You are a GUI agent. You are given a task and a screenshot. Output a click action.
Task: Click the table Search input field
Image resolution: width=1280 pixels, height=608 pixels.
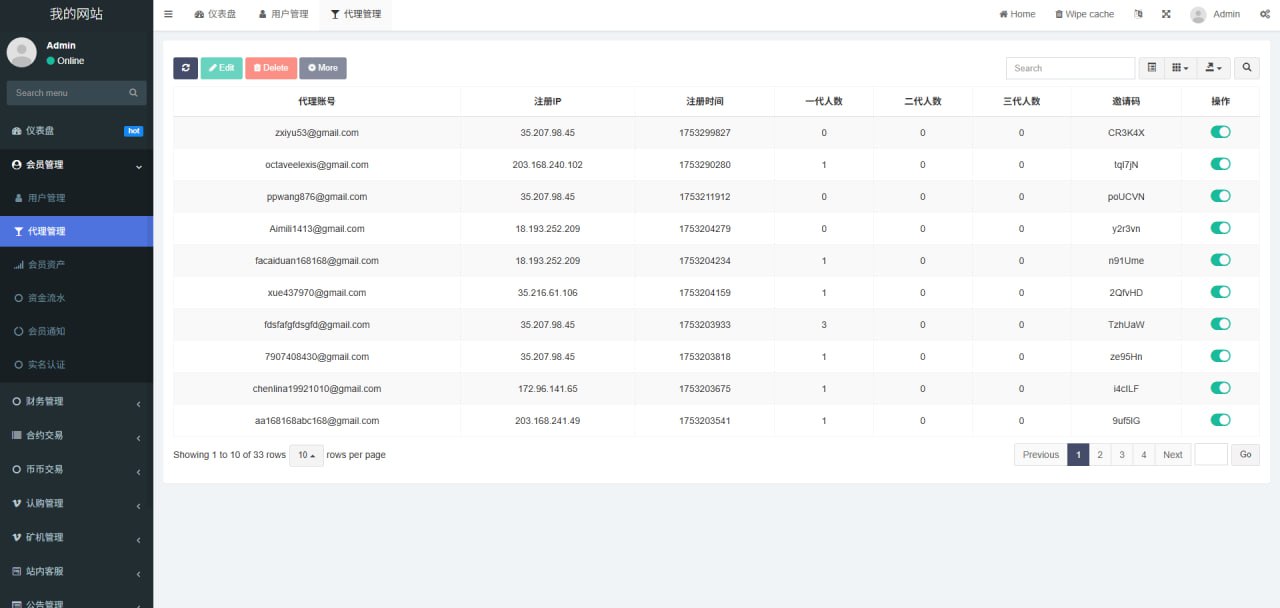1070,68
